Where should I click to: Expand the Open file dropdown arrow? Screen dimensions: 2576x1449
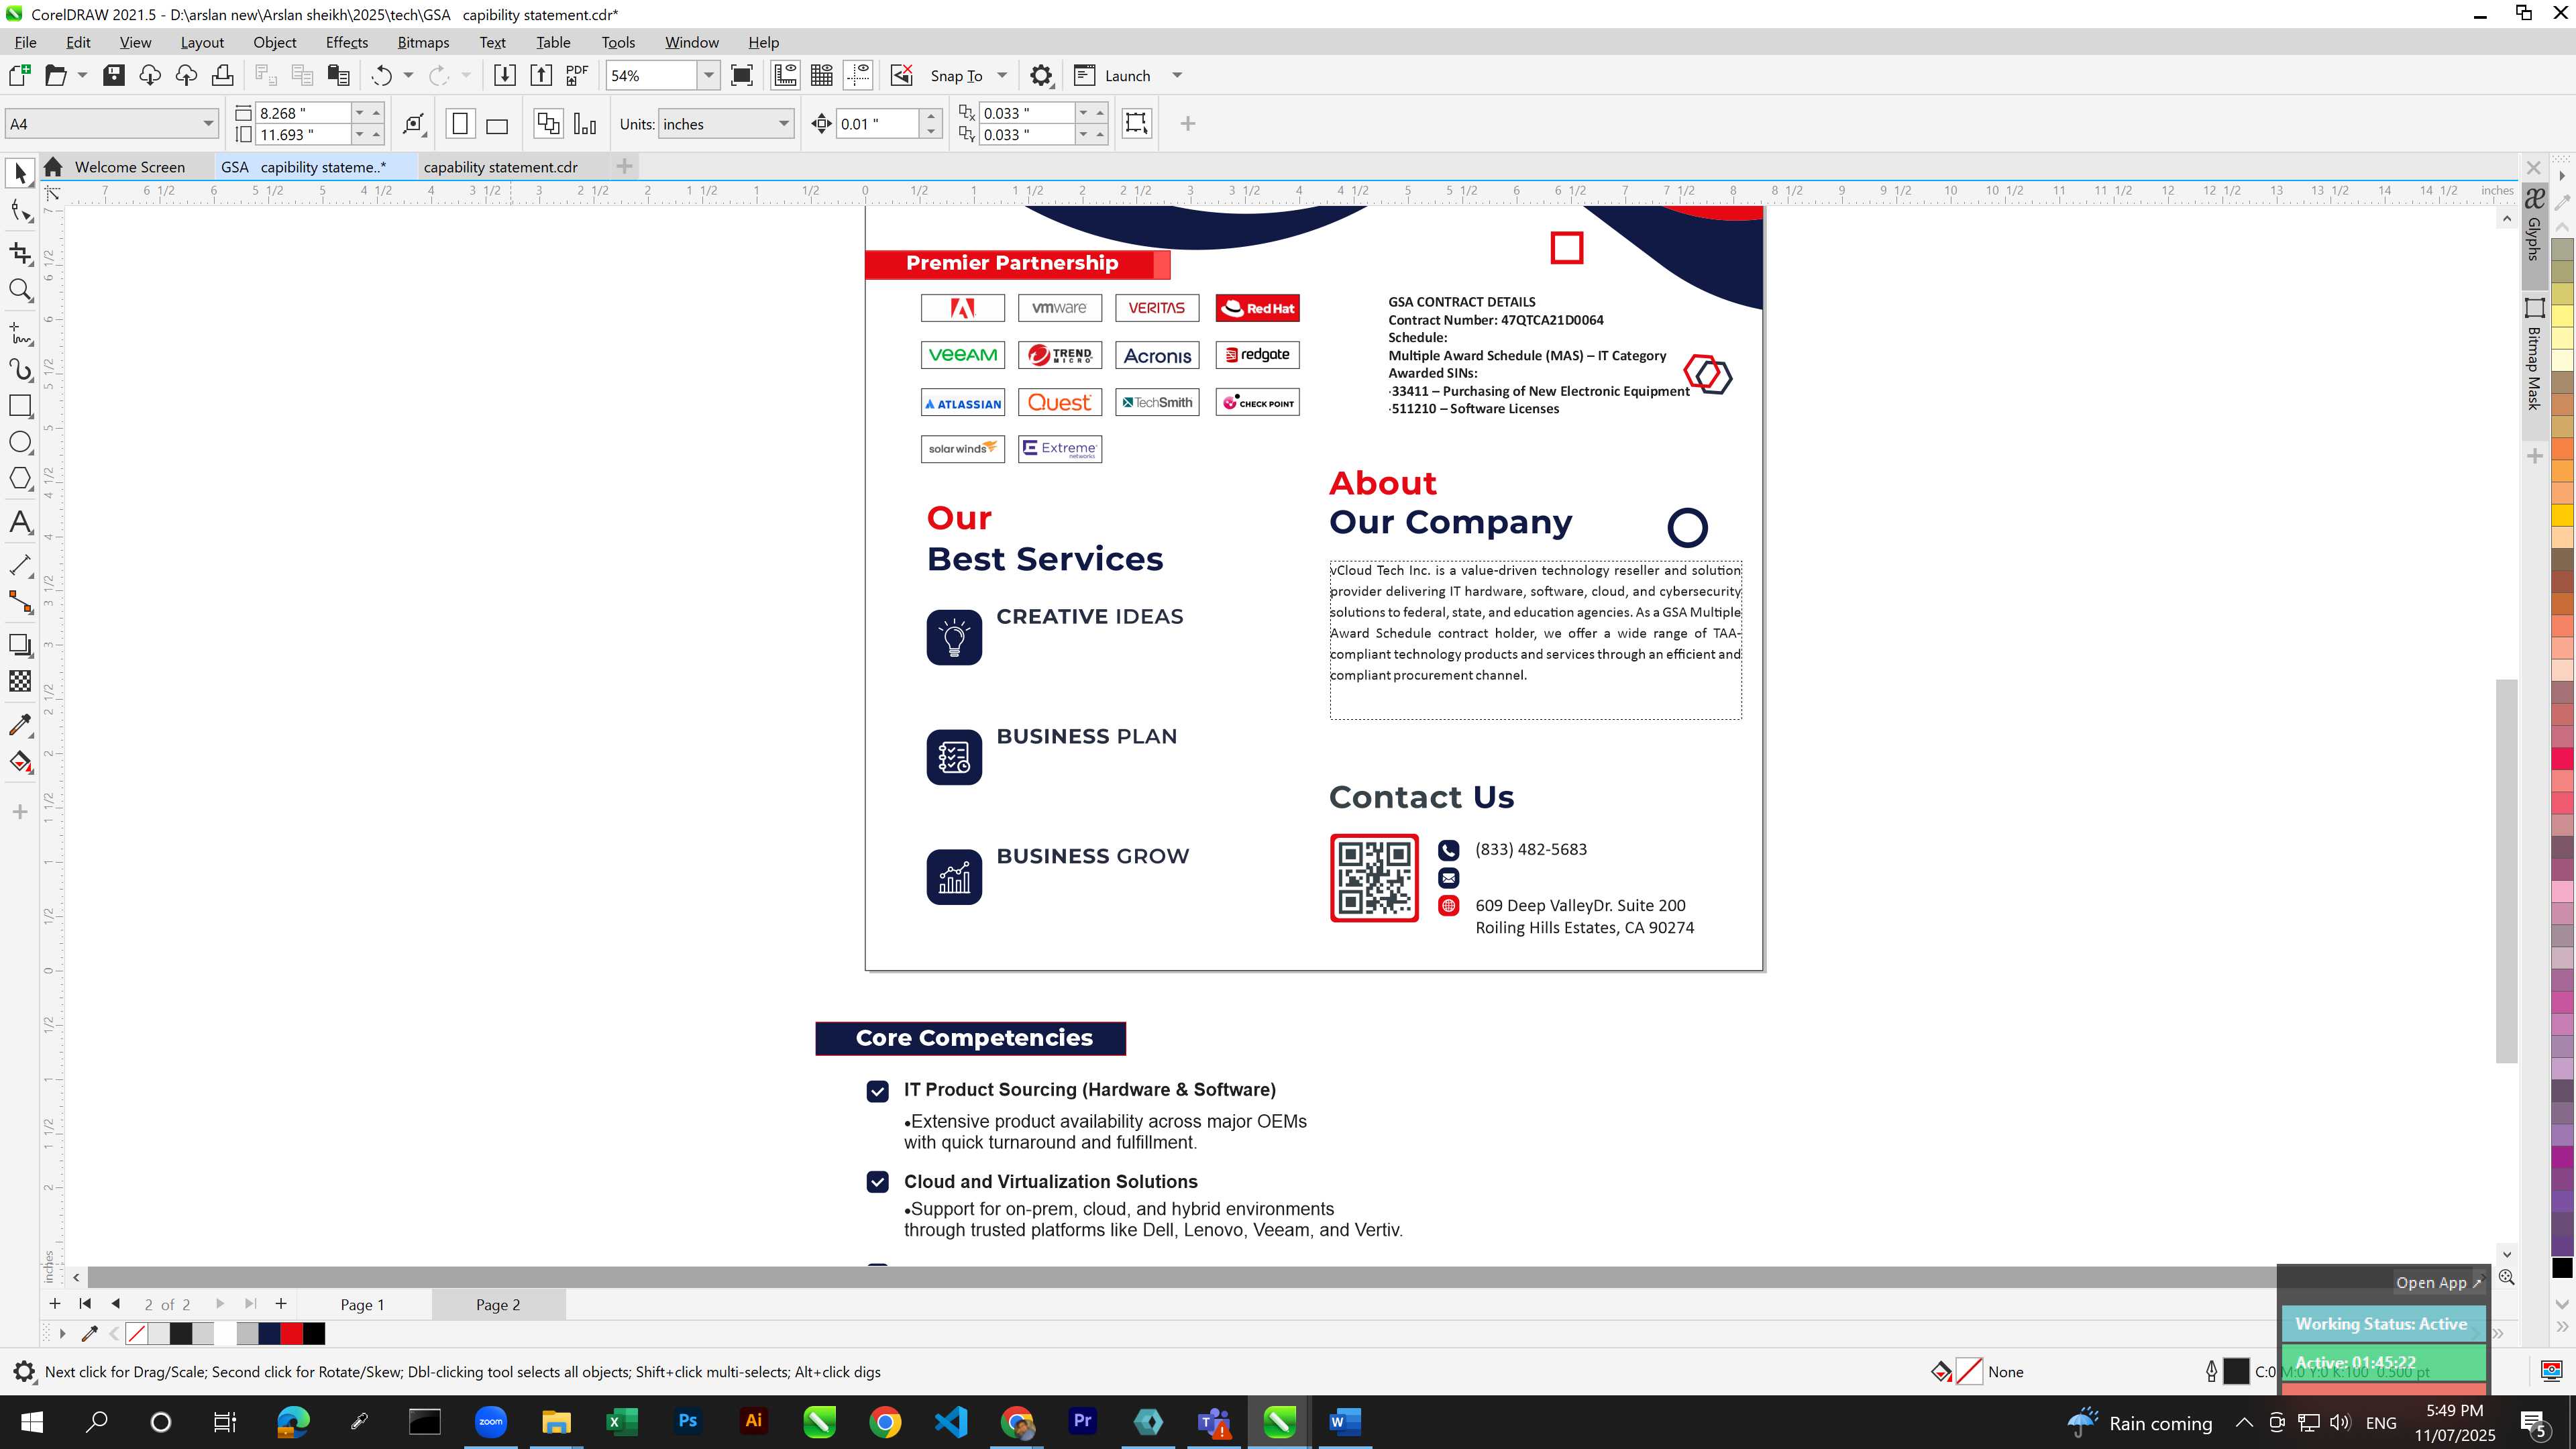82,75
